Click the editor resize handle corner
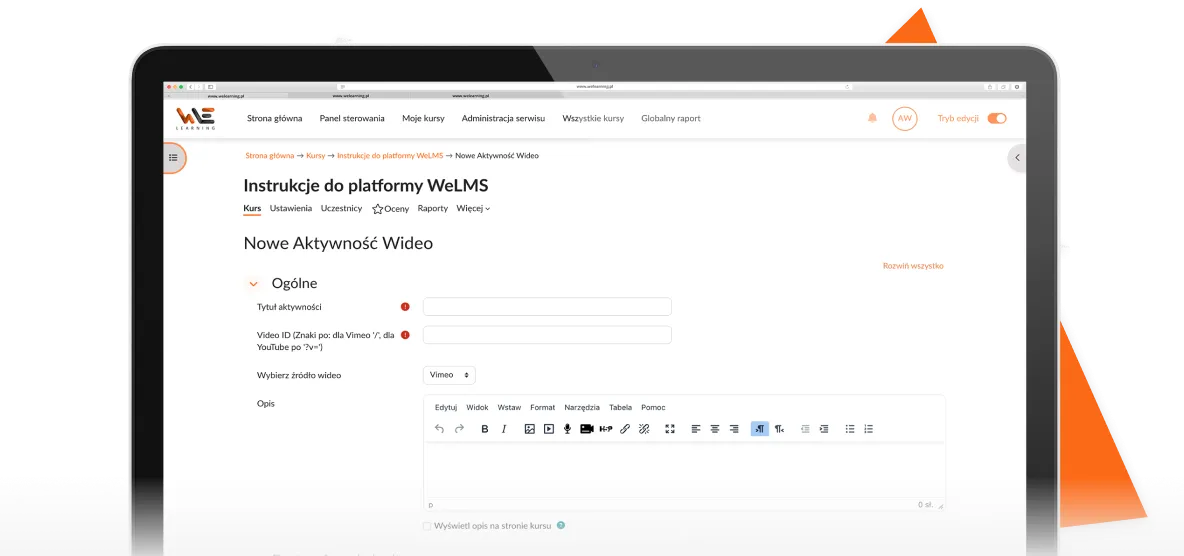Viewport: 1184px width, 556px height. pos(940,505)
